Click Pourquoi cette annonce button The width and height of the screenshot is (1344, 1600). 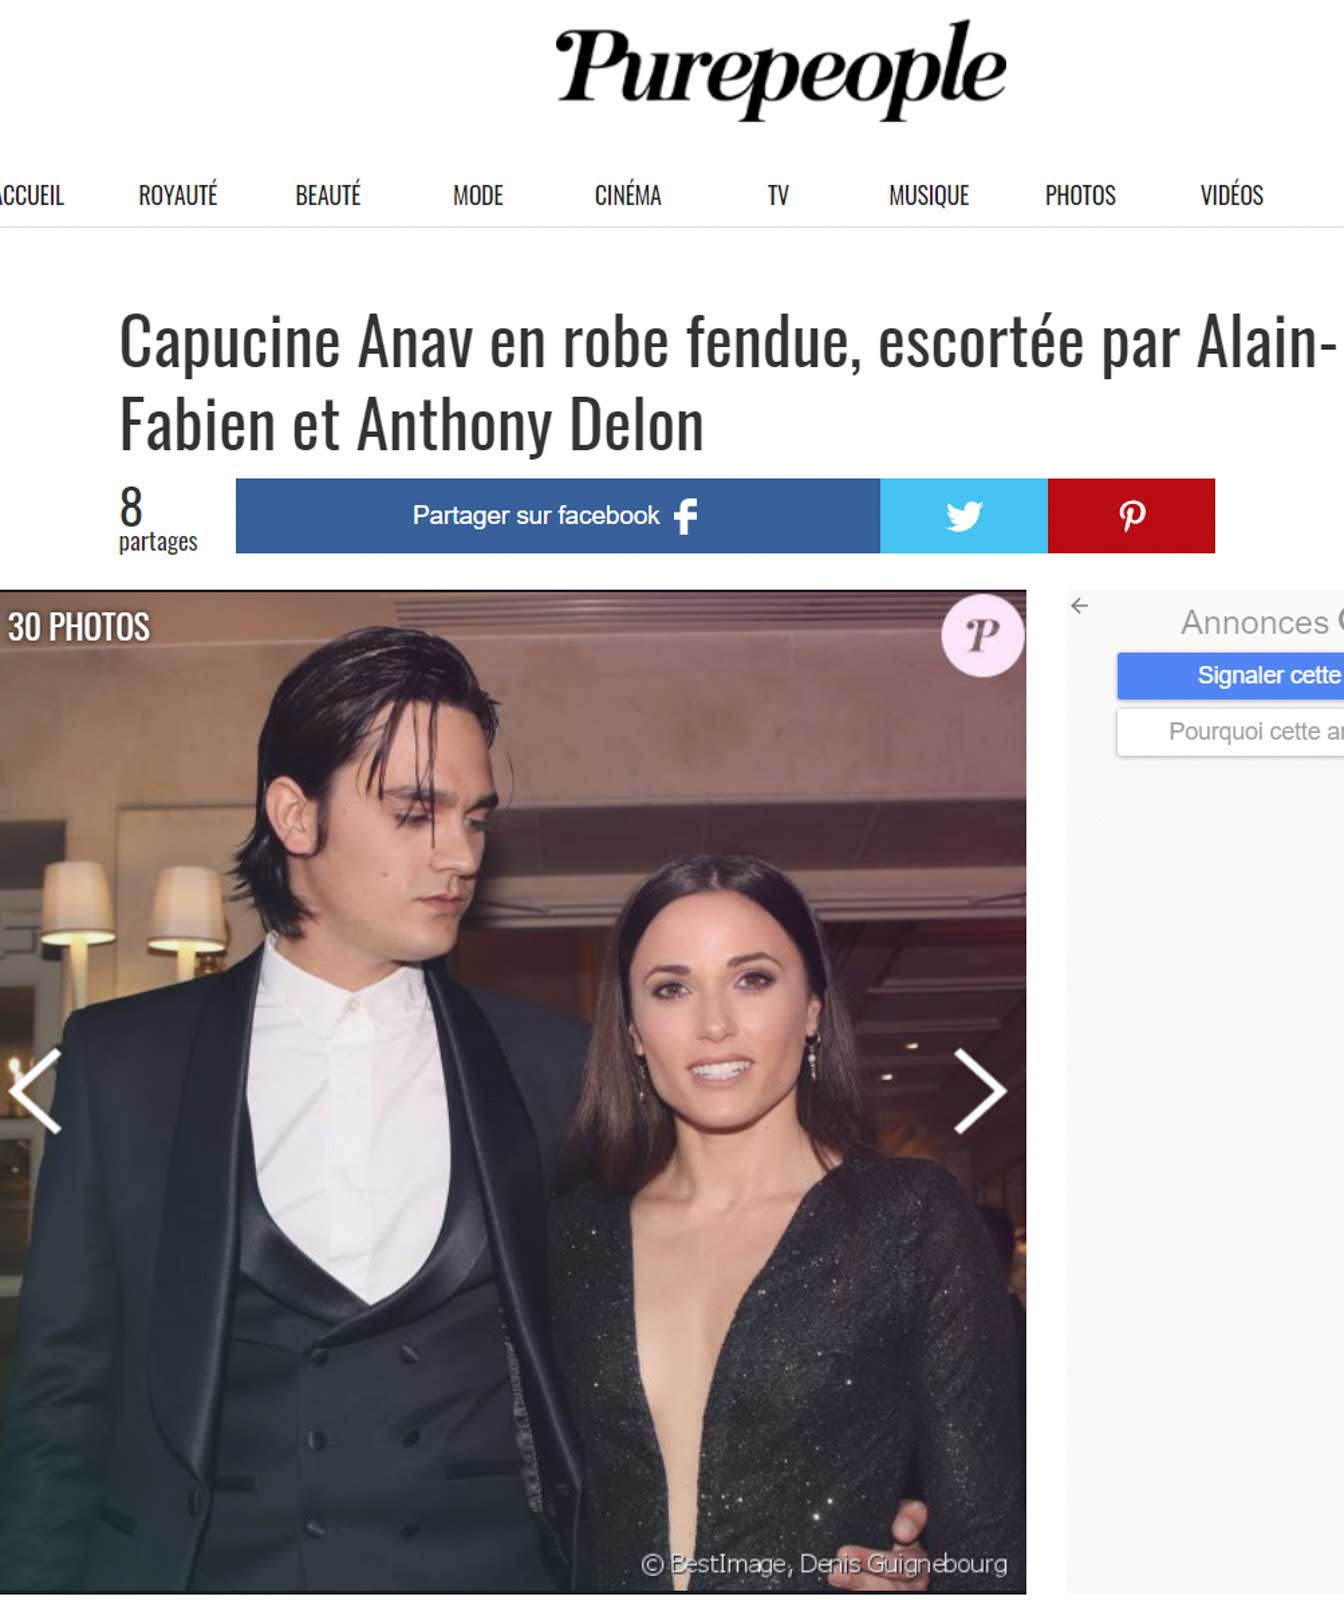coord(1231,732)
